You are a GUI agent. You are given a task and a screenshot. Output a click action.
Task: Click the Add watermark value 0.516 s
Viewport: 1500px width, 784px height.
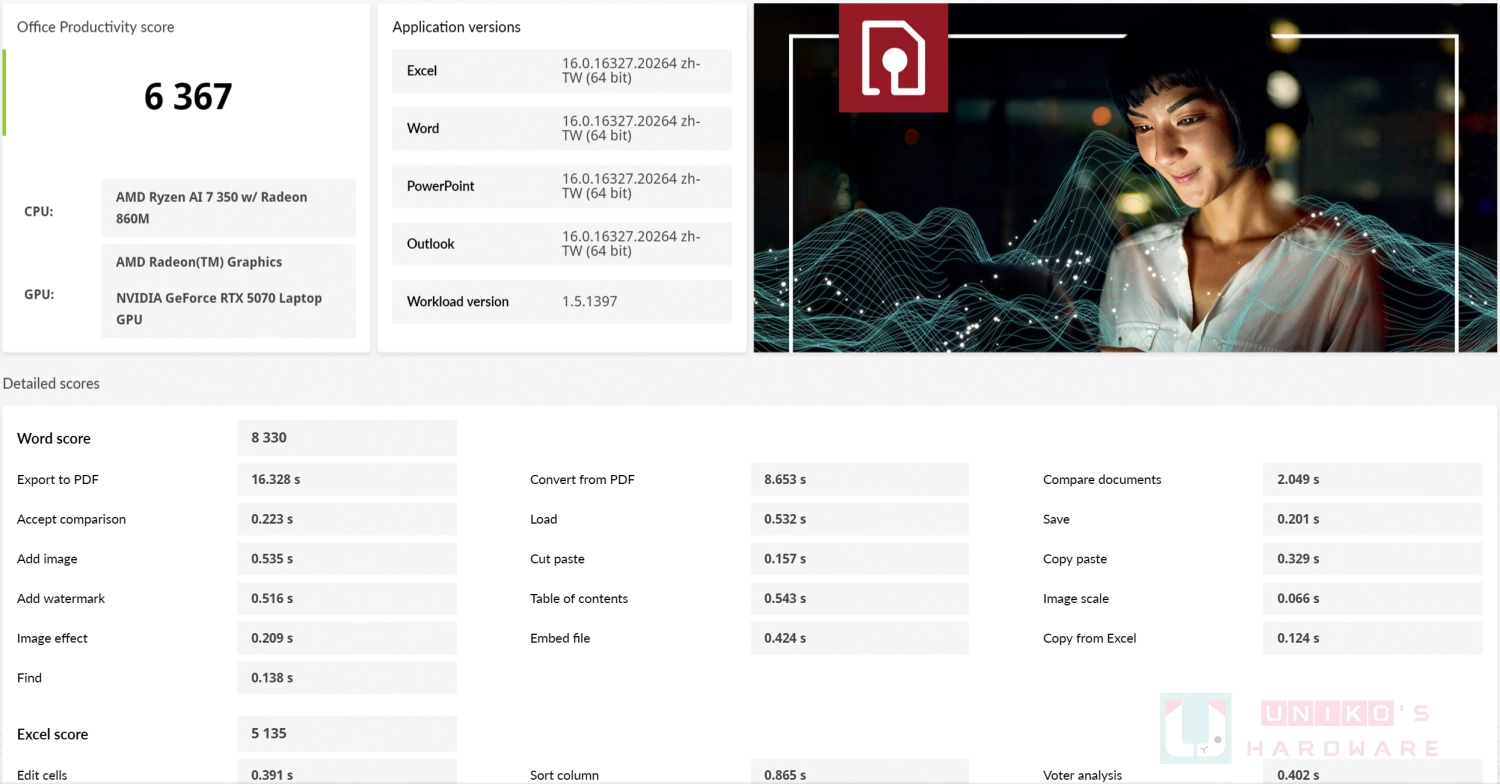pos(347,599)
